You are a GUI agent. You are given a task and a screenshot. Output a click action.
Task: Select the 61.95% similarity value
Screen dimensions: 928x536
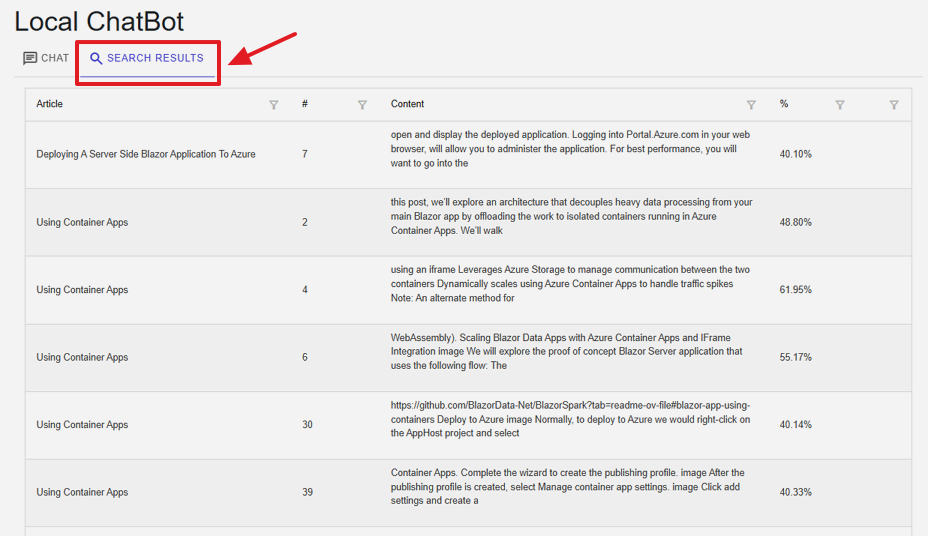795,290
